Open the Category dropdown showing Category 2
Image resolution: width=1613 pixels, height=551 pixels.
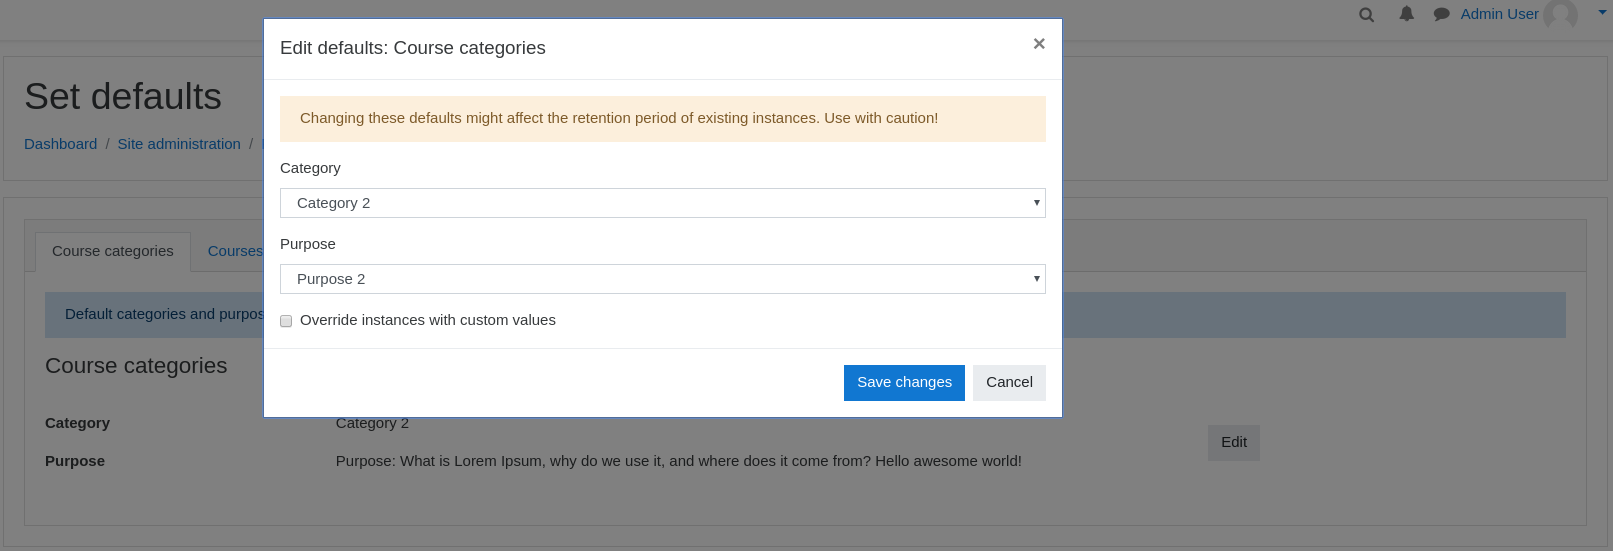[663, 203]
